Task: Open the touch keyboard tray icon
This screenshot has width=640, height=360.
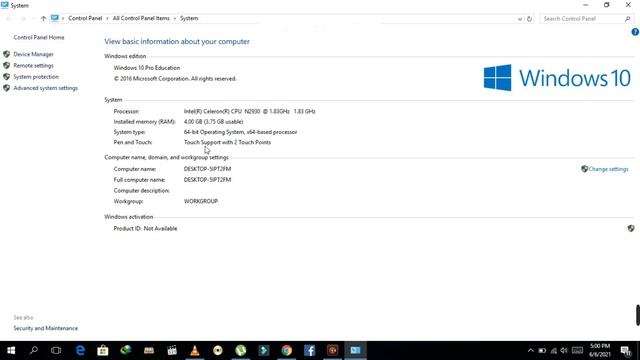Action: coord(577,350)
